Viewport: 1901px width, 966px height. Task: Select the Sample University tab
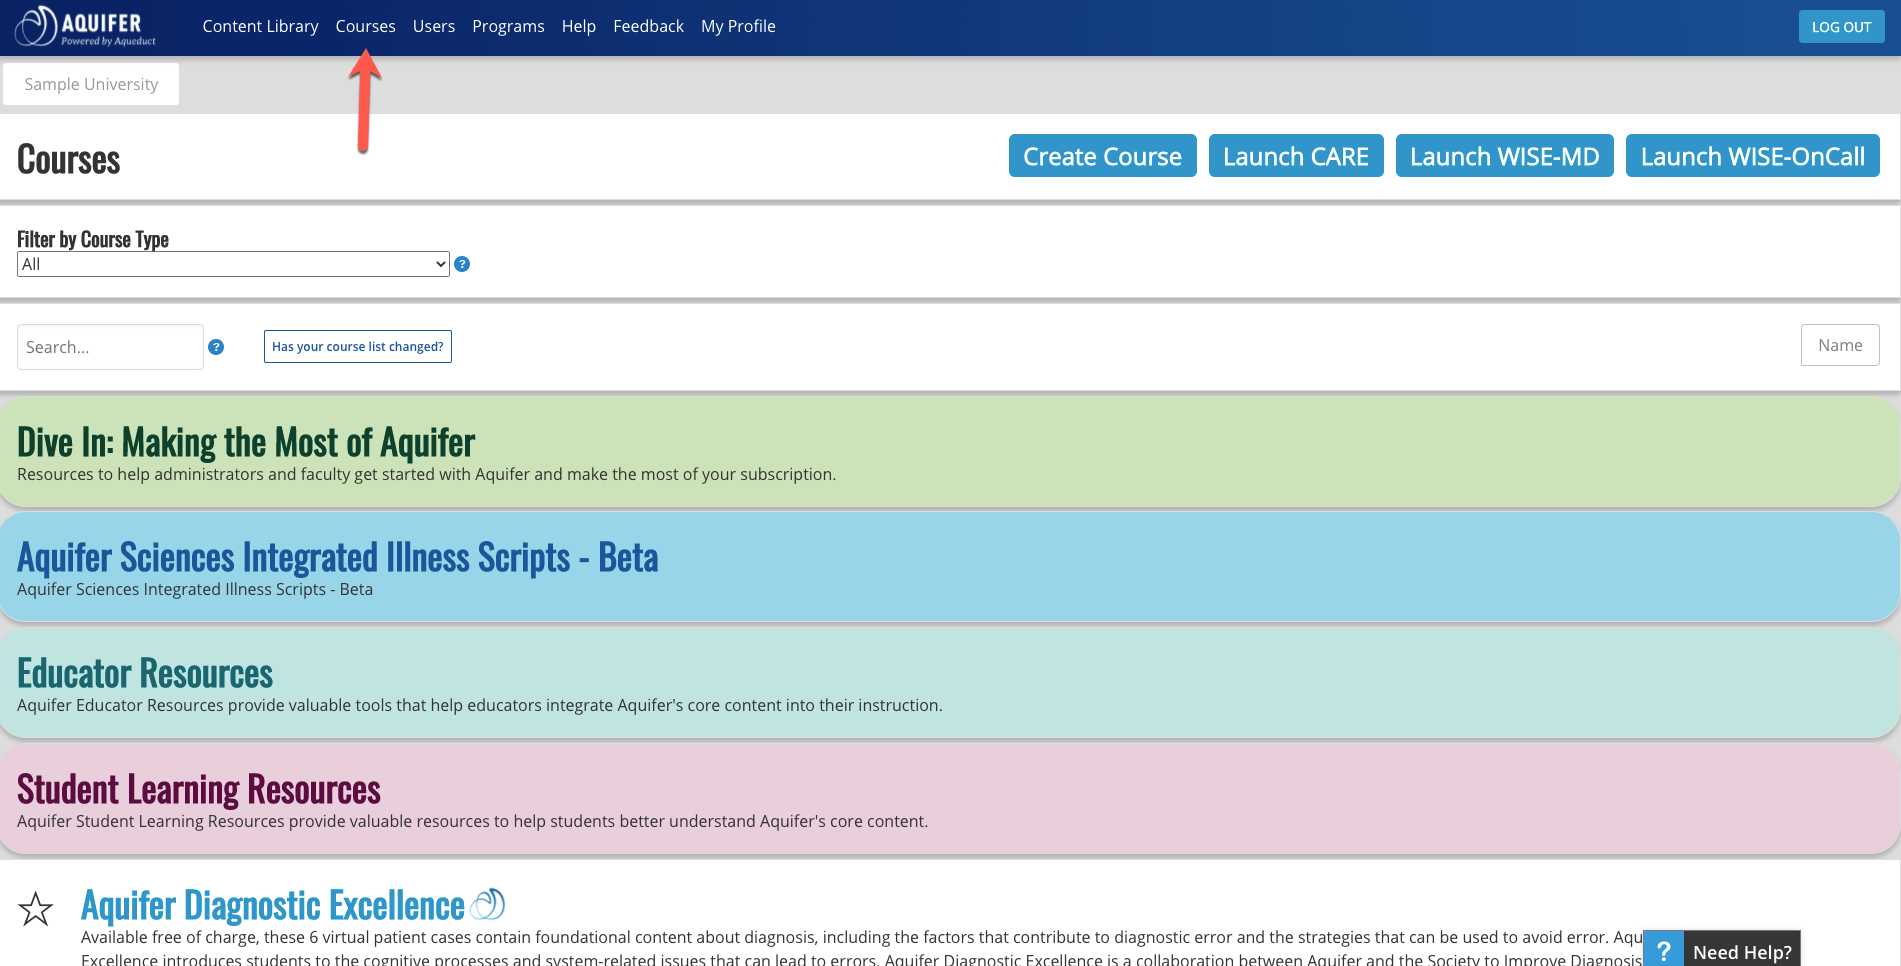pos(91,84)
